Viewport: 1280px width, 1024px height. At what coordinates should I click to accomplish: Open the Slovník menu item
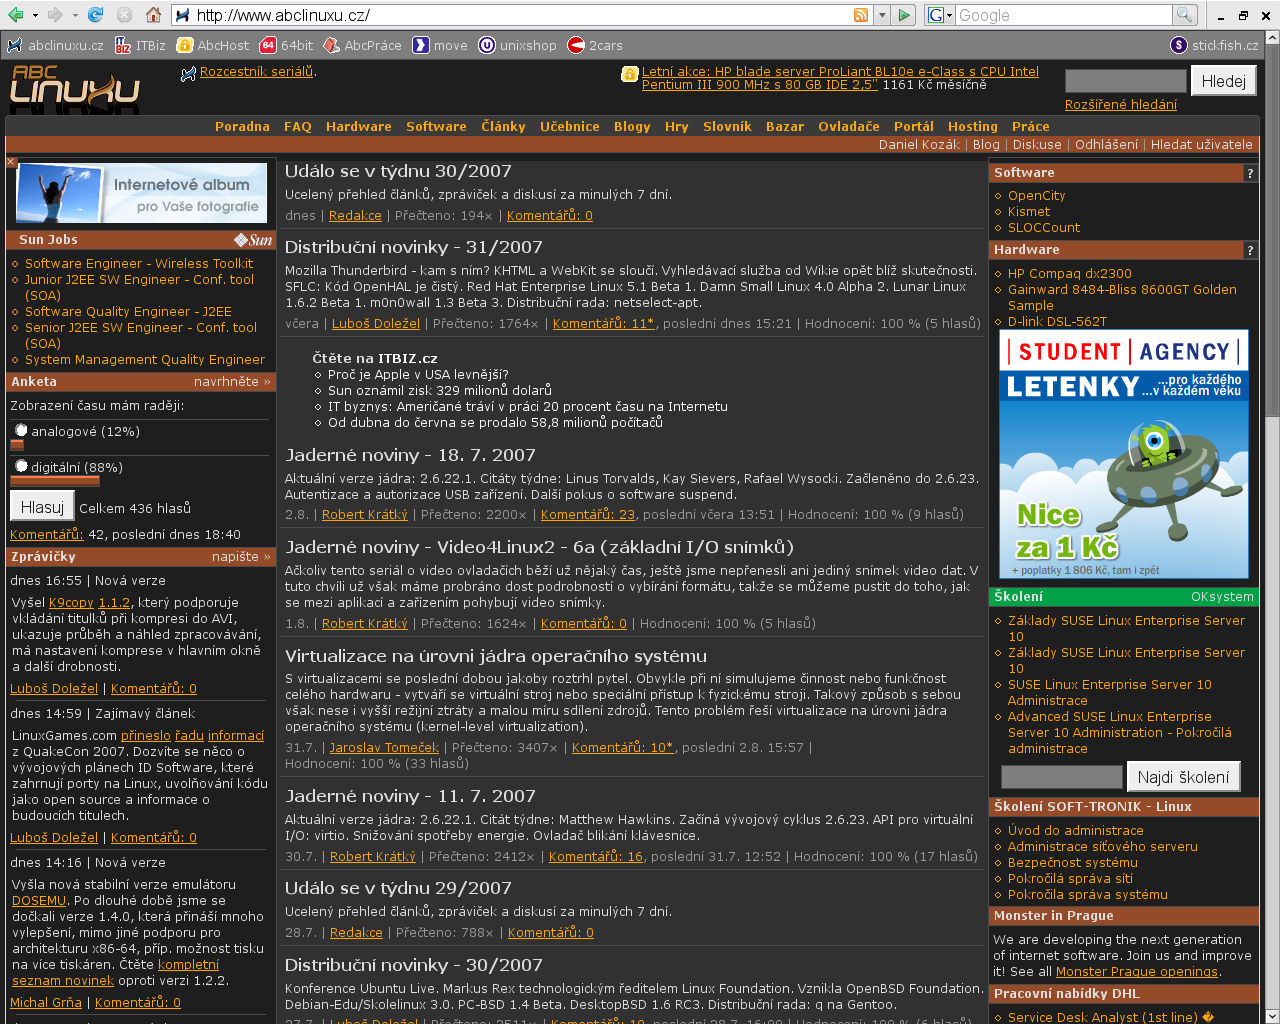[x=727, y=127]
